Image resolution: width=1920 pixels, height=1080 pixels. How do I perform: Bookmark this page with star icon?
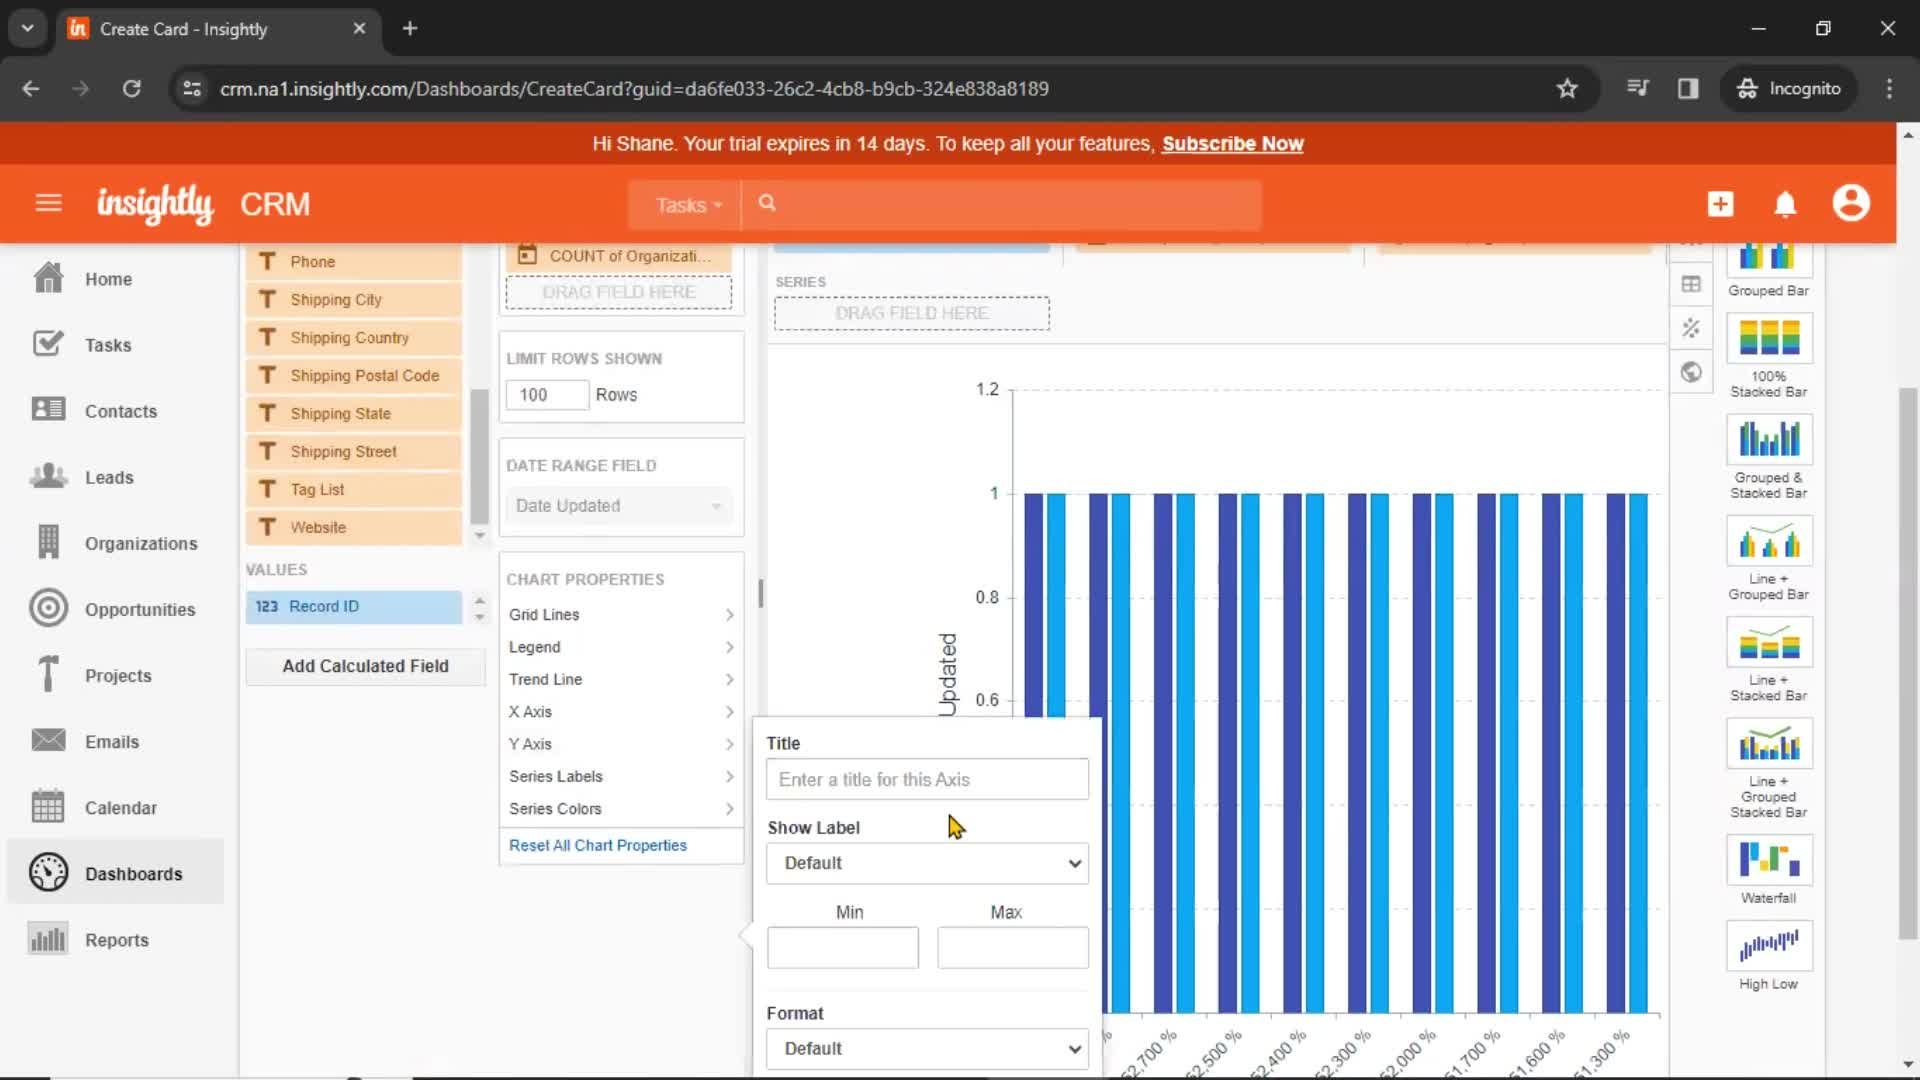point(1567,88)
